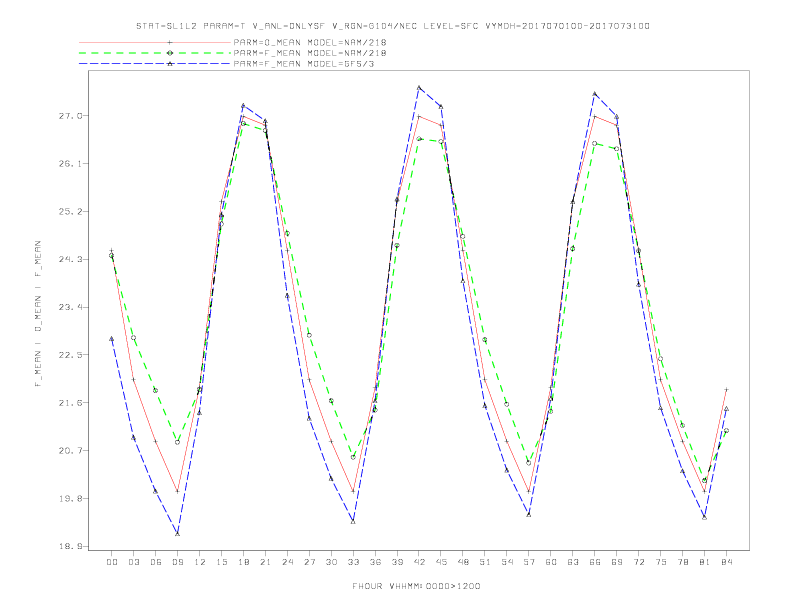Click the x-axis forecast hour label 63
The width and height of the screenshot is (792, 612).
[573, 562]
